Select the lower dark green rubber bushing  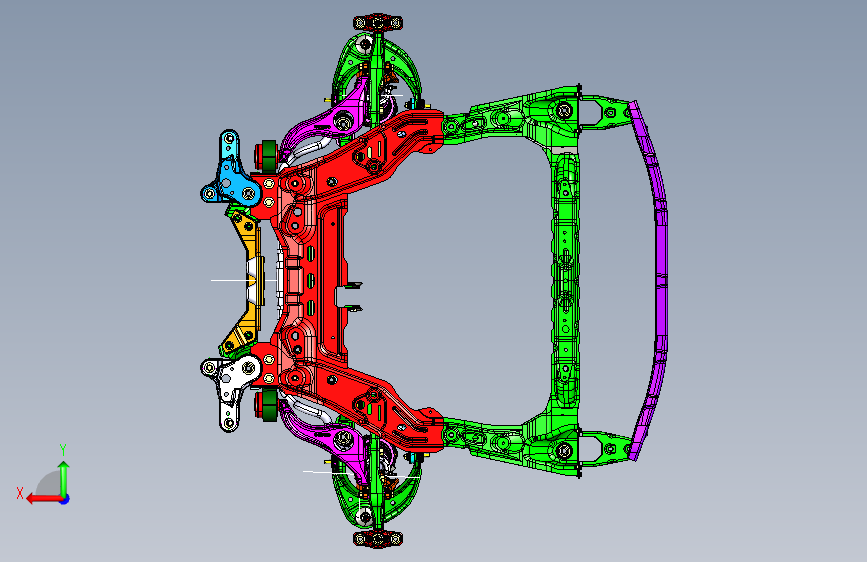pos(269,405)
